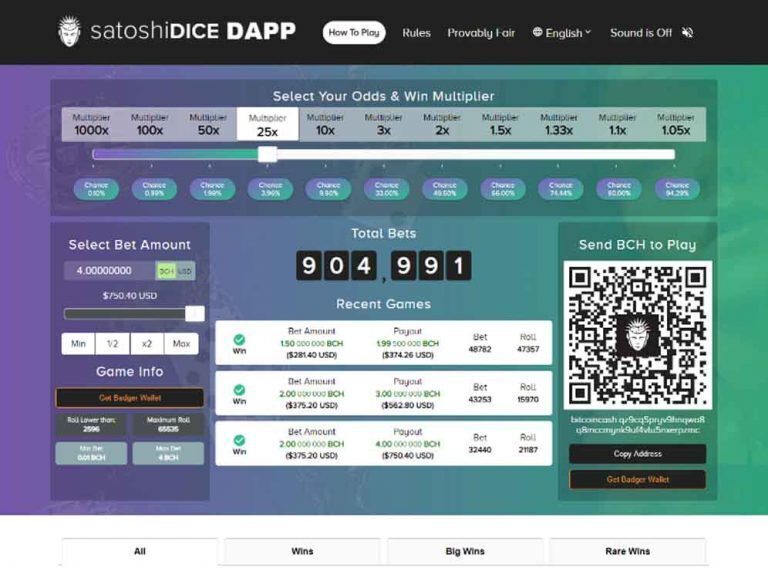The height and width of the screenshot is (568, 768).
Task: Choose the Chance 33.00% pill
Action: tap(386, 189)
